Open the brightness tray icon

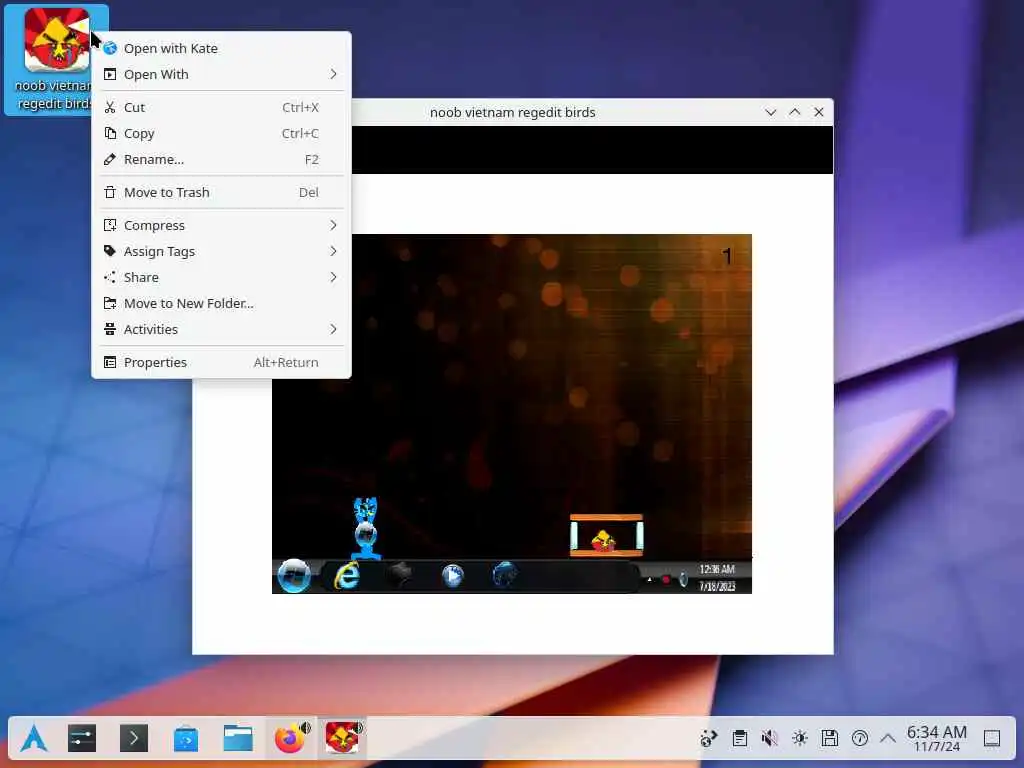799,739
